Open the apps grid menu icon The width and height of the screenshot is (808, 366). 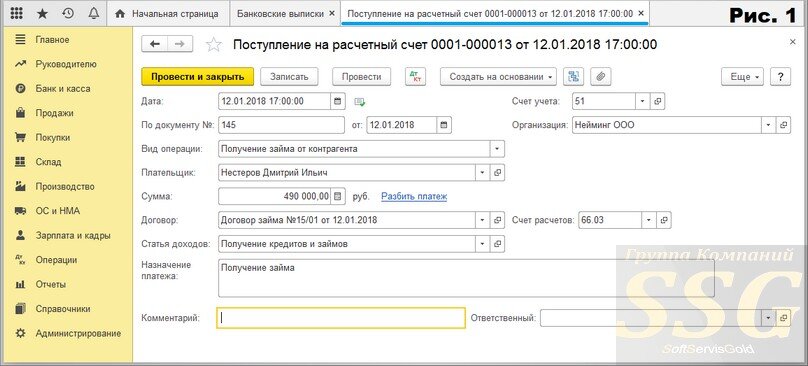(x=17, y=13)
